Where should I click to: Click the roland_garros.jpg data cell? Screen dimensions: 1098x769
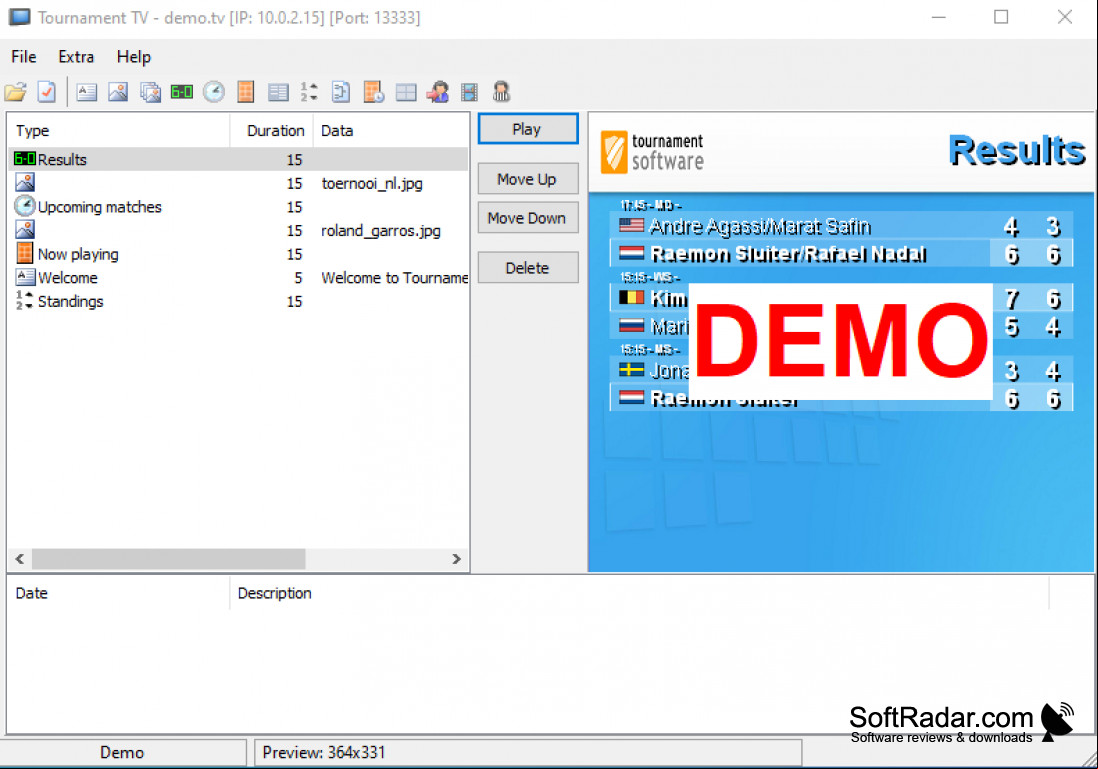(x=381, y=230)
